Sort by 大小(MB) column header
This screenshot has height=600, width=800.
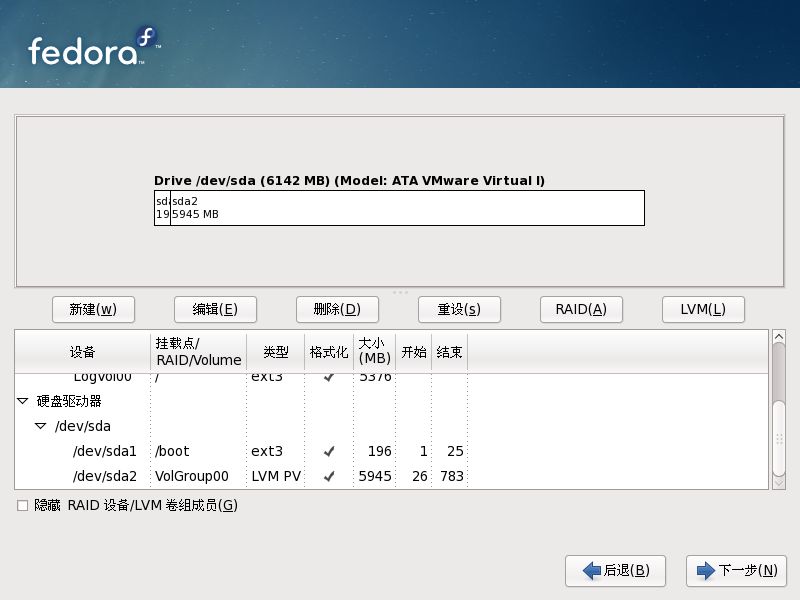click(x=374, y=352)
